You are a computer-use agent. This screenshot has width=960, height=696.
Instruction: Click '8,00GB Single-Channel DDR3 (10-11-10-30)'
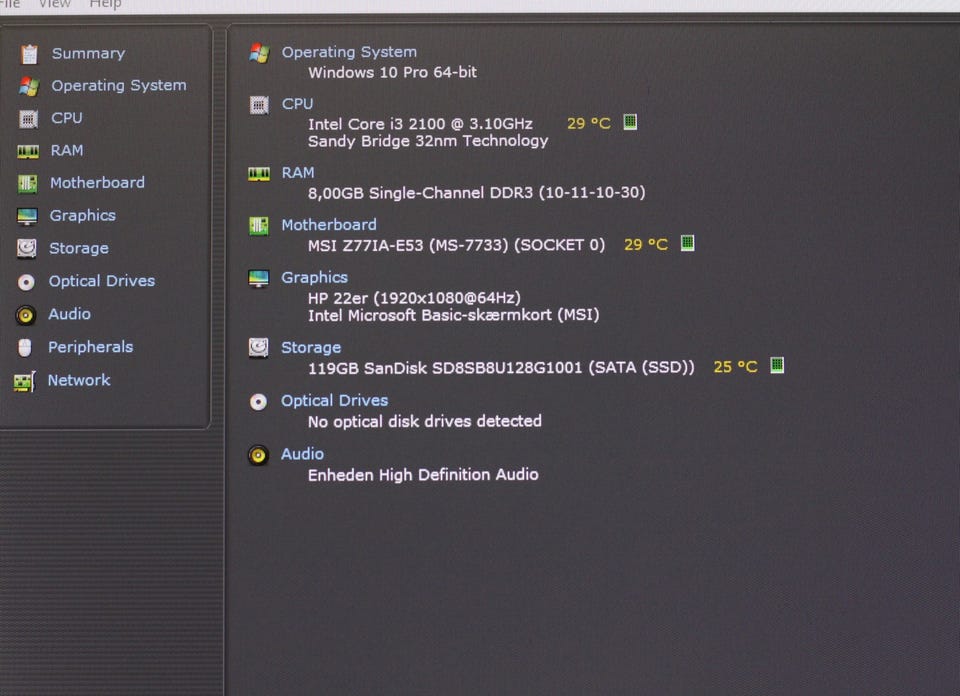click(476, 193)
